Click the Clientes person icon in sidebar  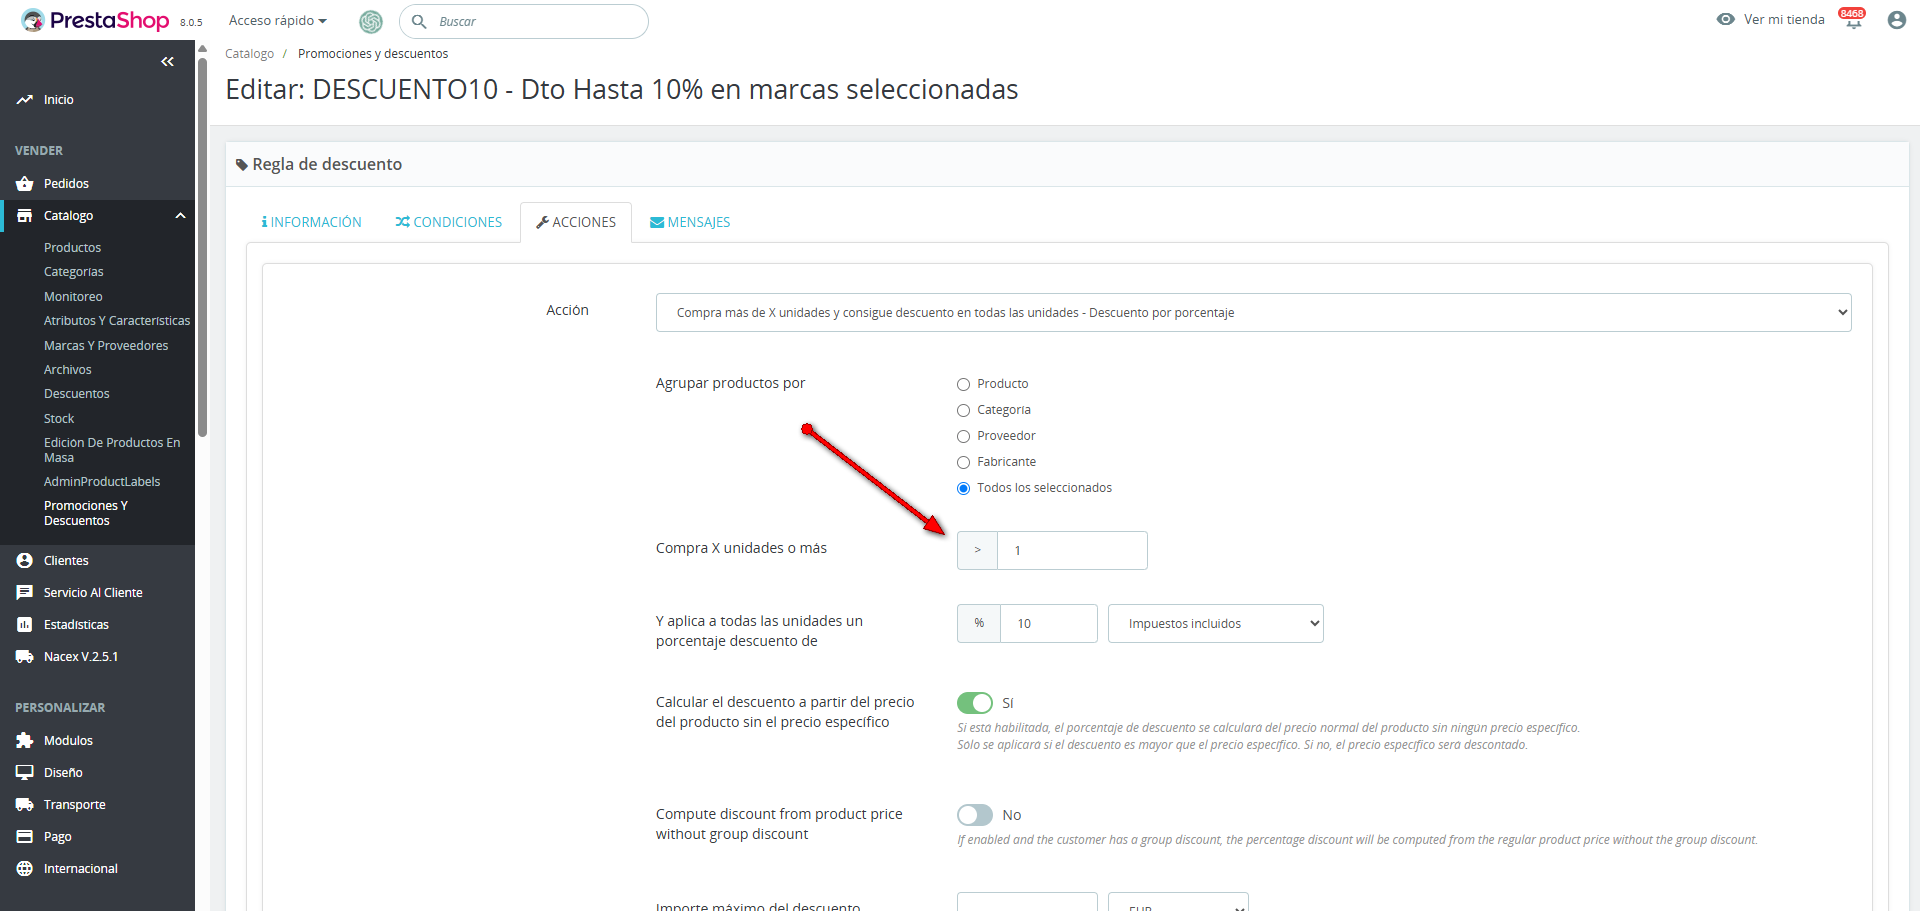point(25,561)
